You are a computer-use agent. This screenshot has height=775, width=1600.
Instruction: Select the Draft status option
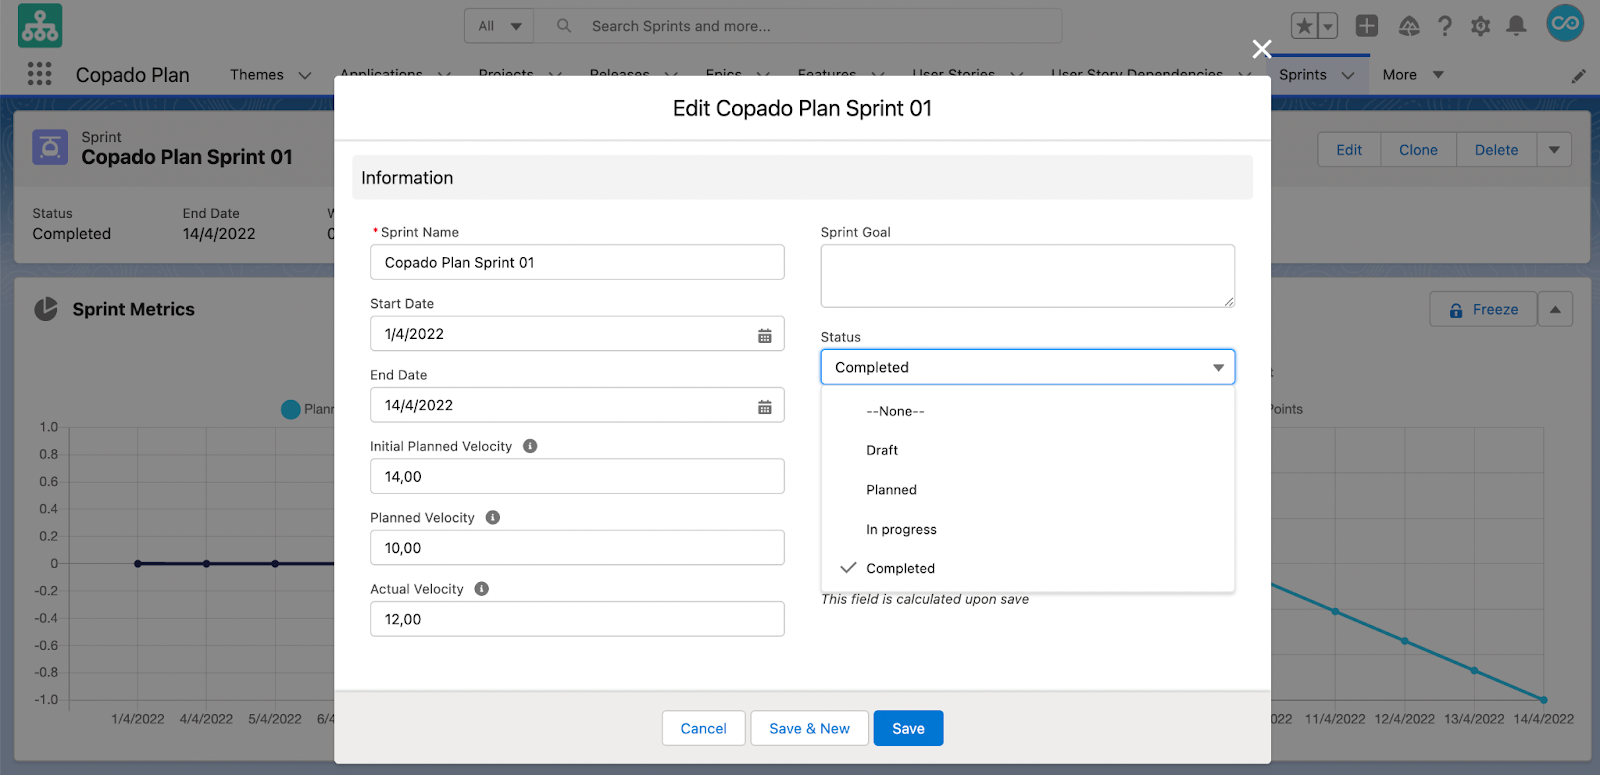point(1028,450)
